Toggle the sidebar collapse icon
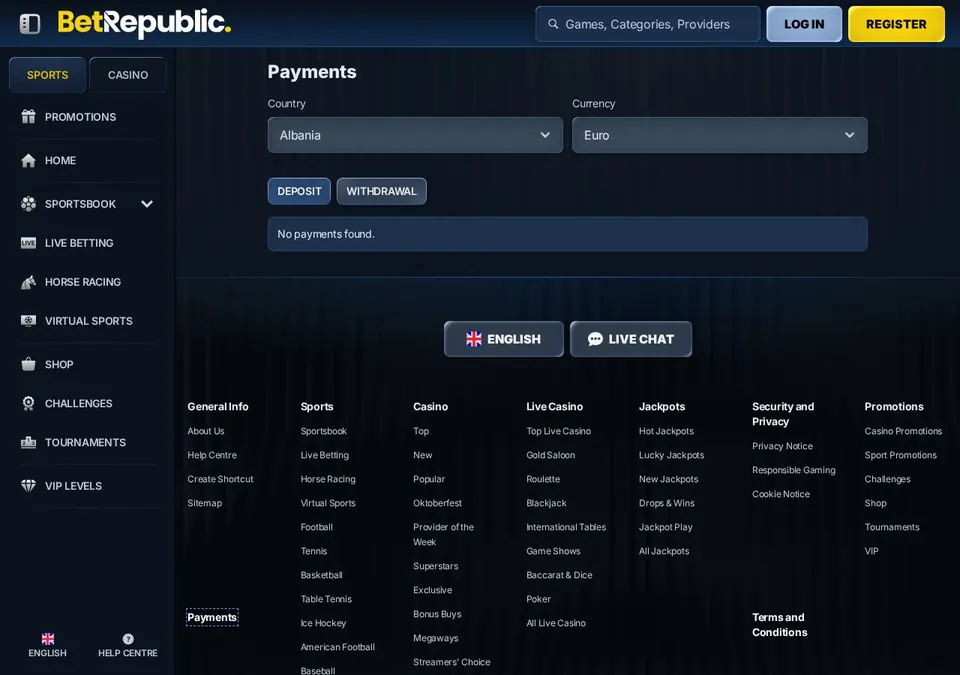This screenshot has height=675, width=960. 29,24
